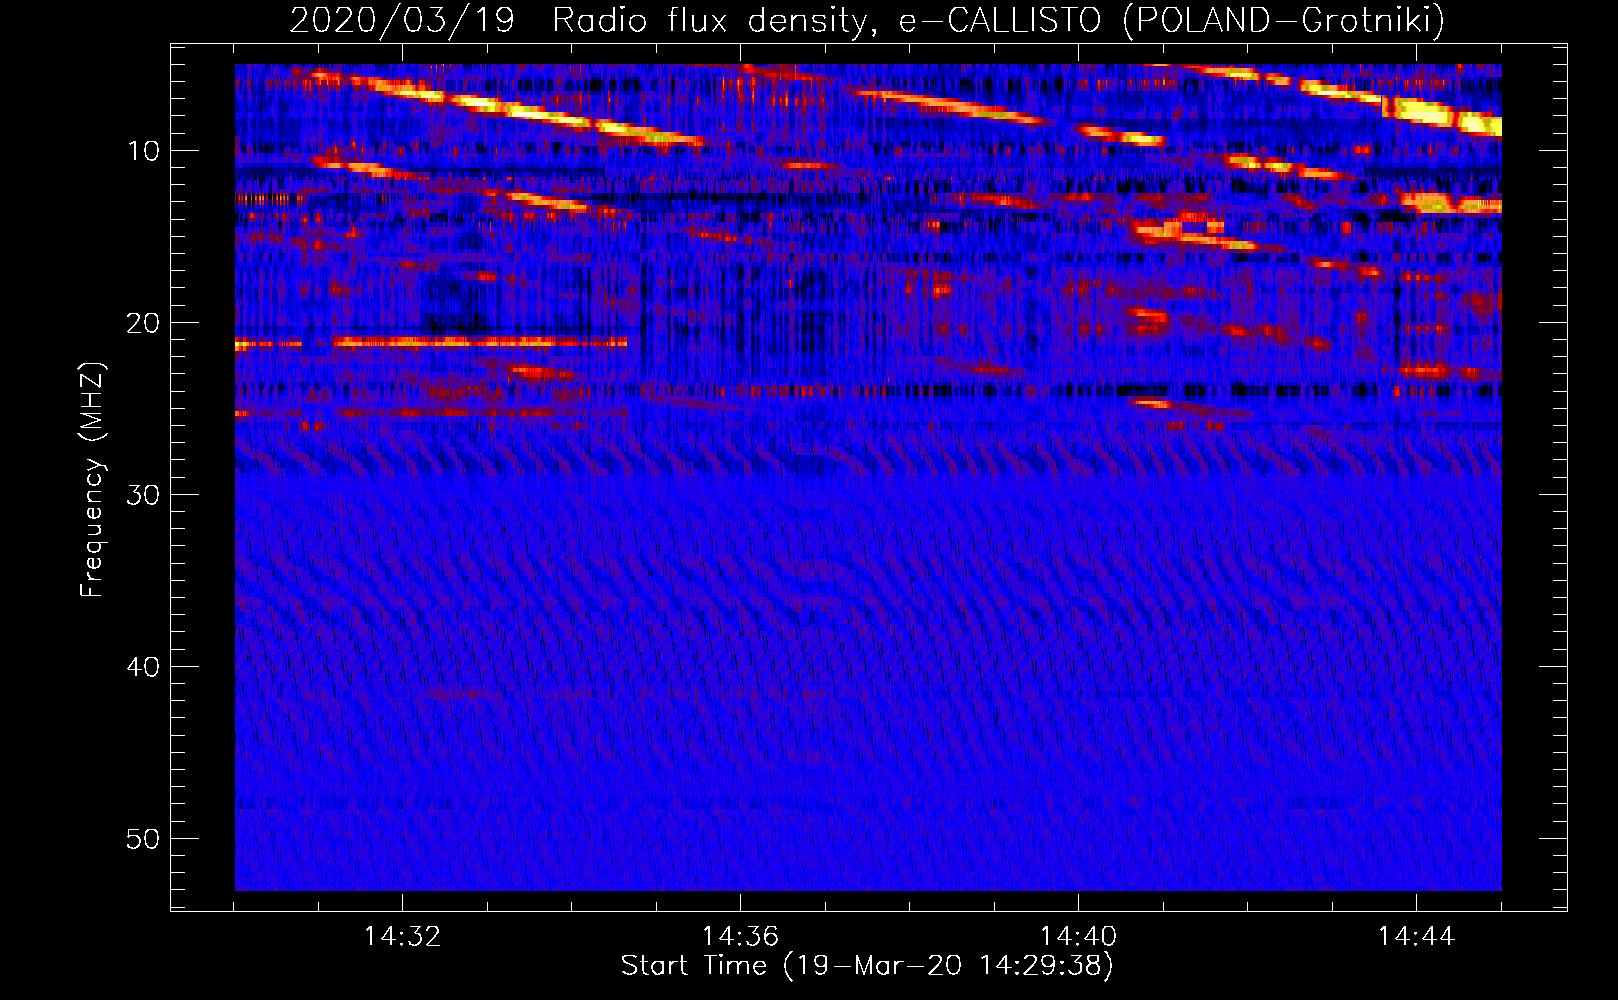
Task: Click the 14:36 time tick label
Action: (x=740, y=937)
